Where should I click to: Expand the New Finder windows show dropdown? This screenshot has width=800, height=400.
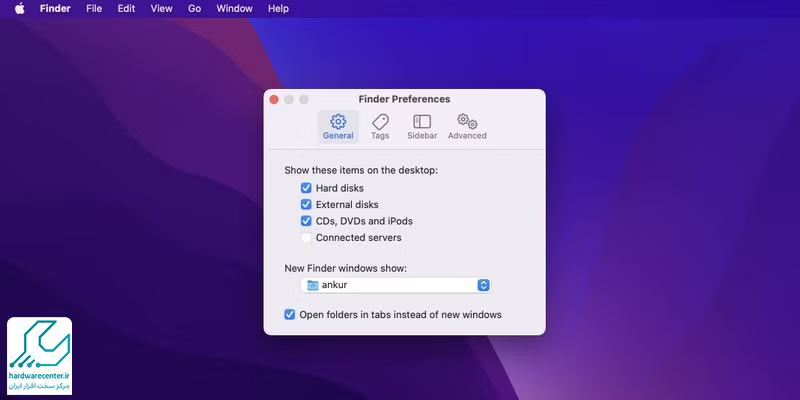tap(396, 285)
